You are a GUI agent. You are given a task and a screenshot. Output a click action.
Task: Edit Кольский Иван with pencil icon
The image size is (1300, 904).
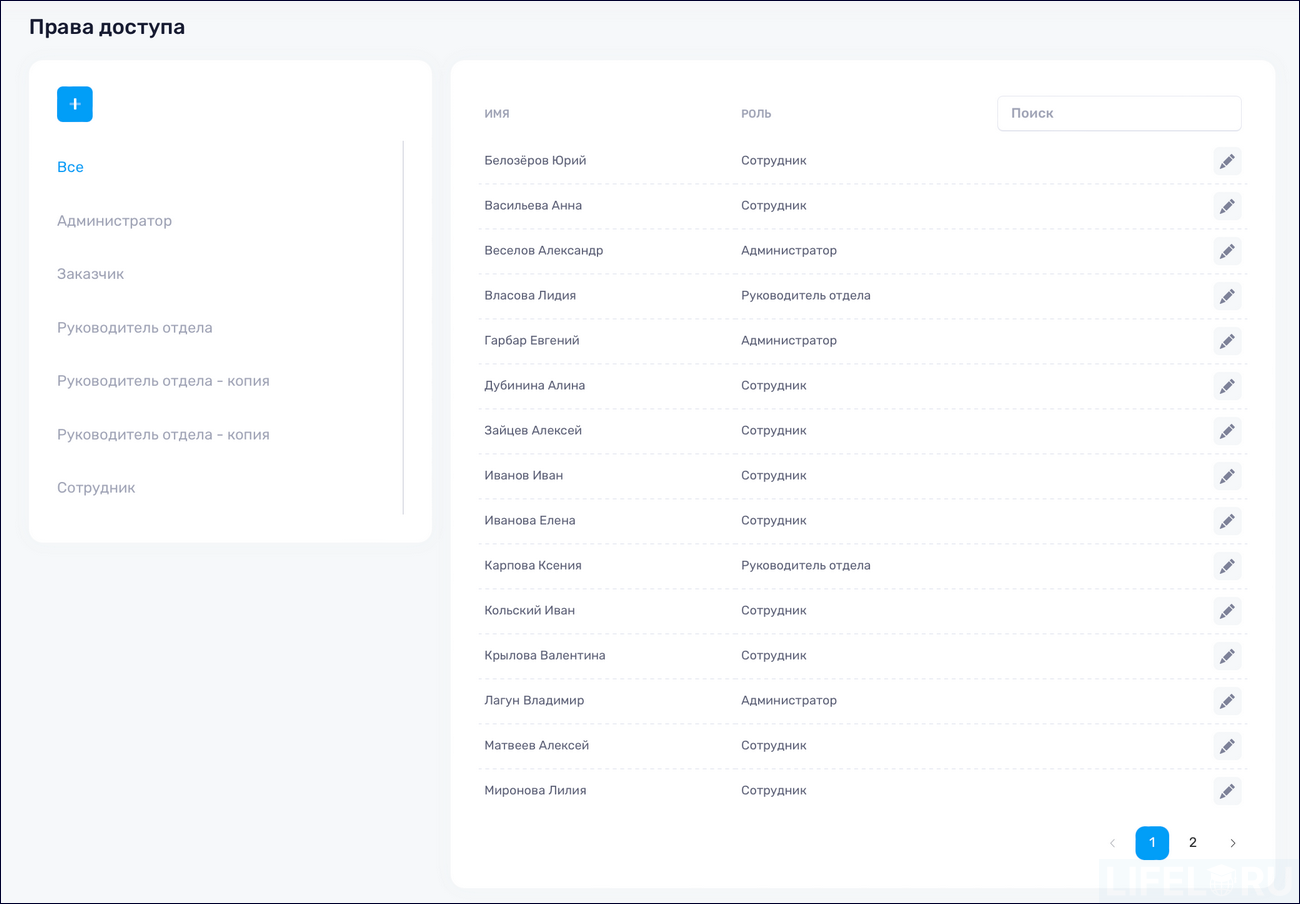pyautogui.click(x=1227, y=611)
